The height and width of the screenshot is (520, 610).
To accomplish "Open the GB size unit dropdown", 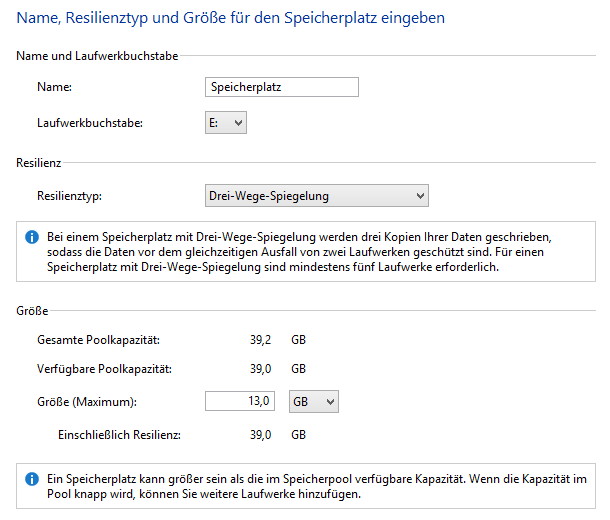I will 314,401.
